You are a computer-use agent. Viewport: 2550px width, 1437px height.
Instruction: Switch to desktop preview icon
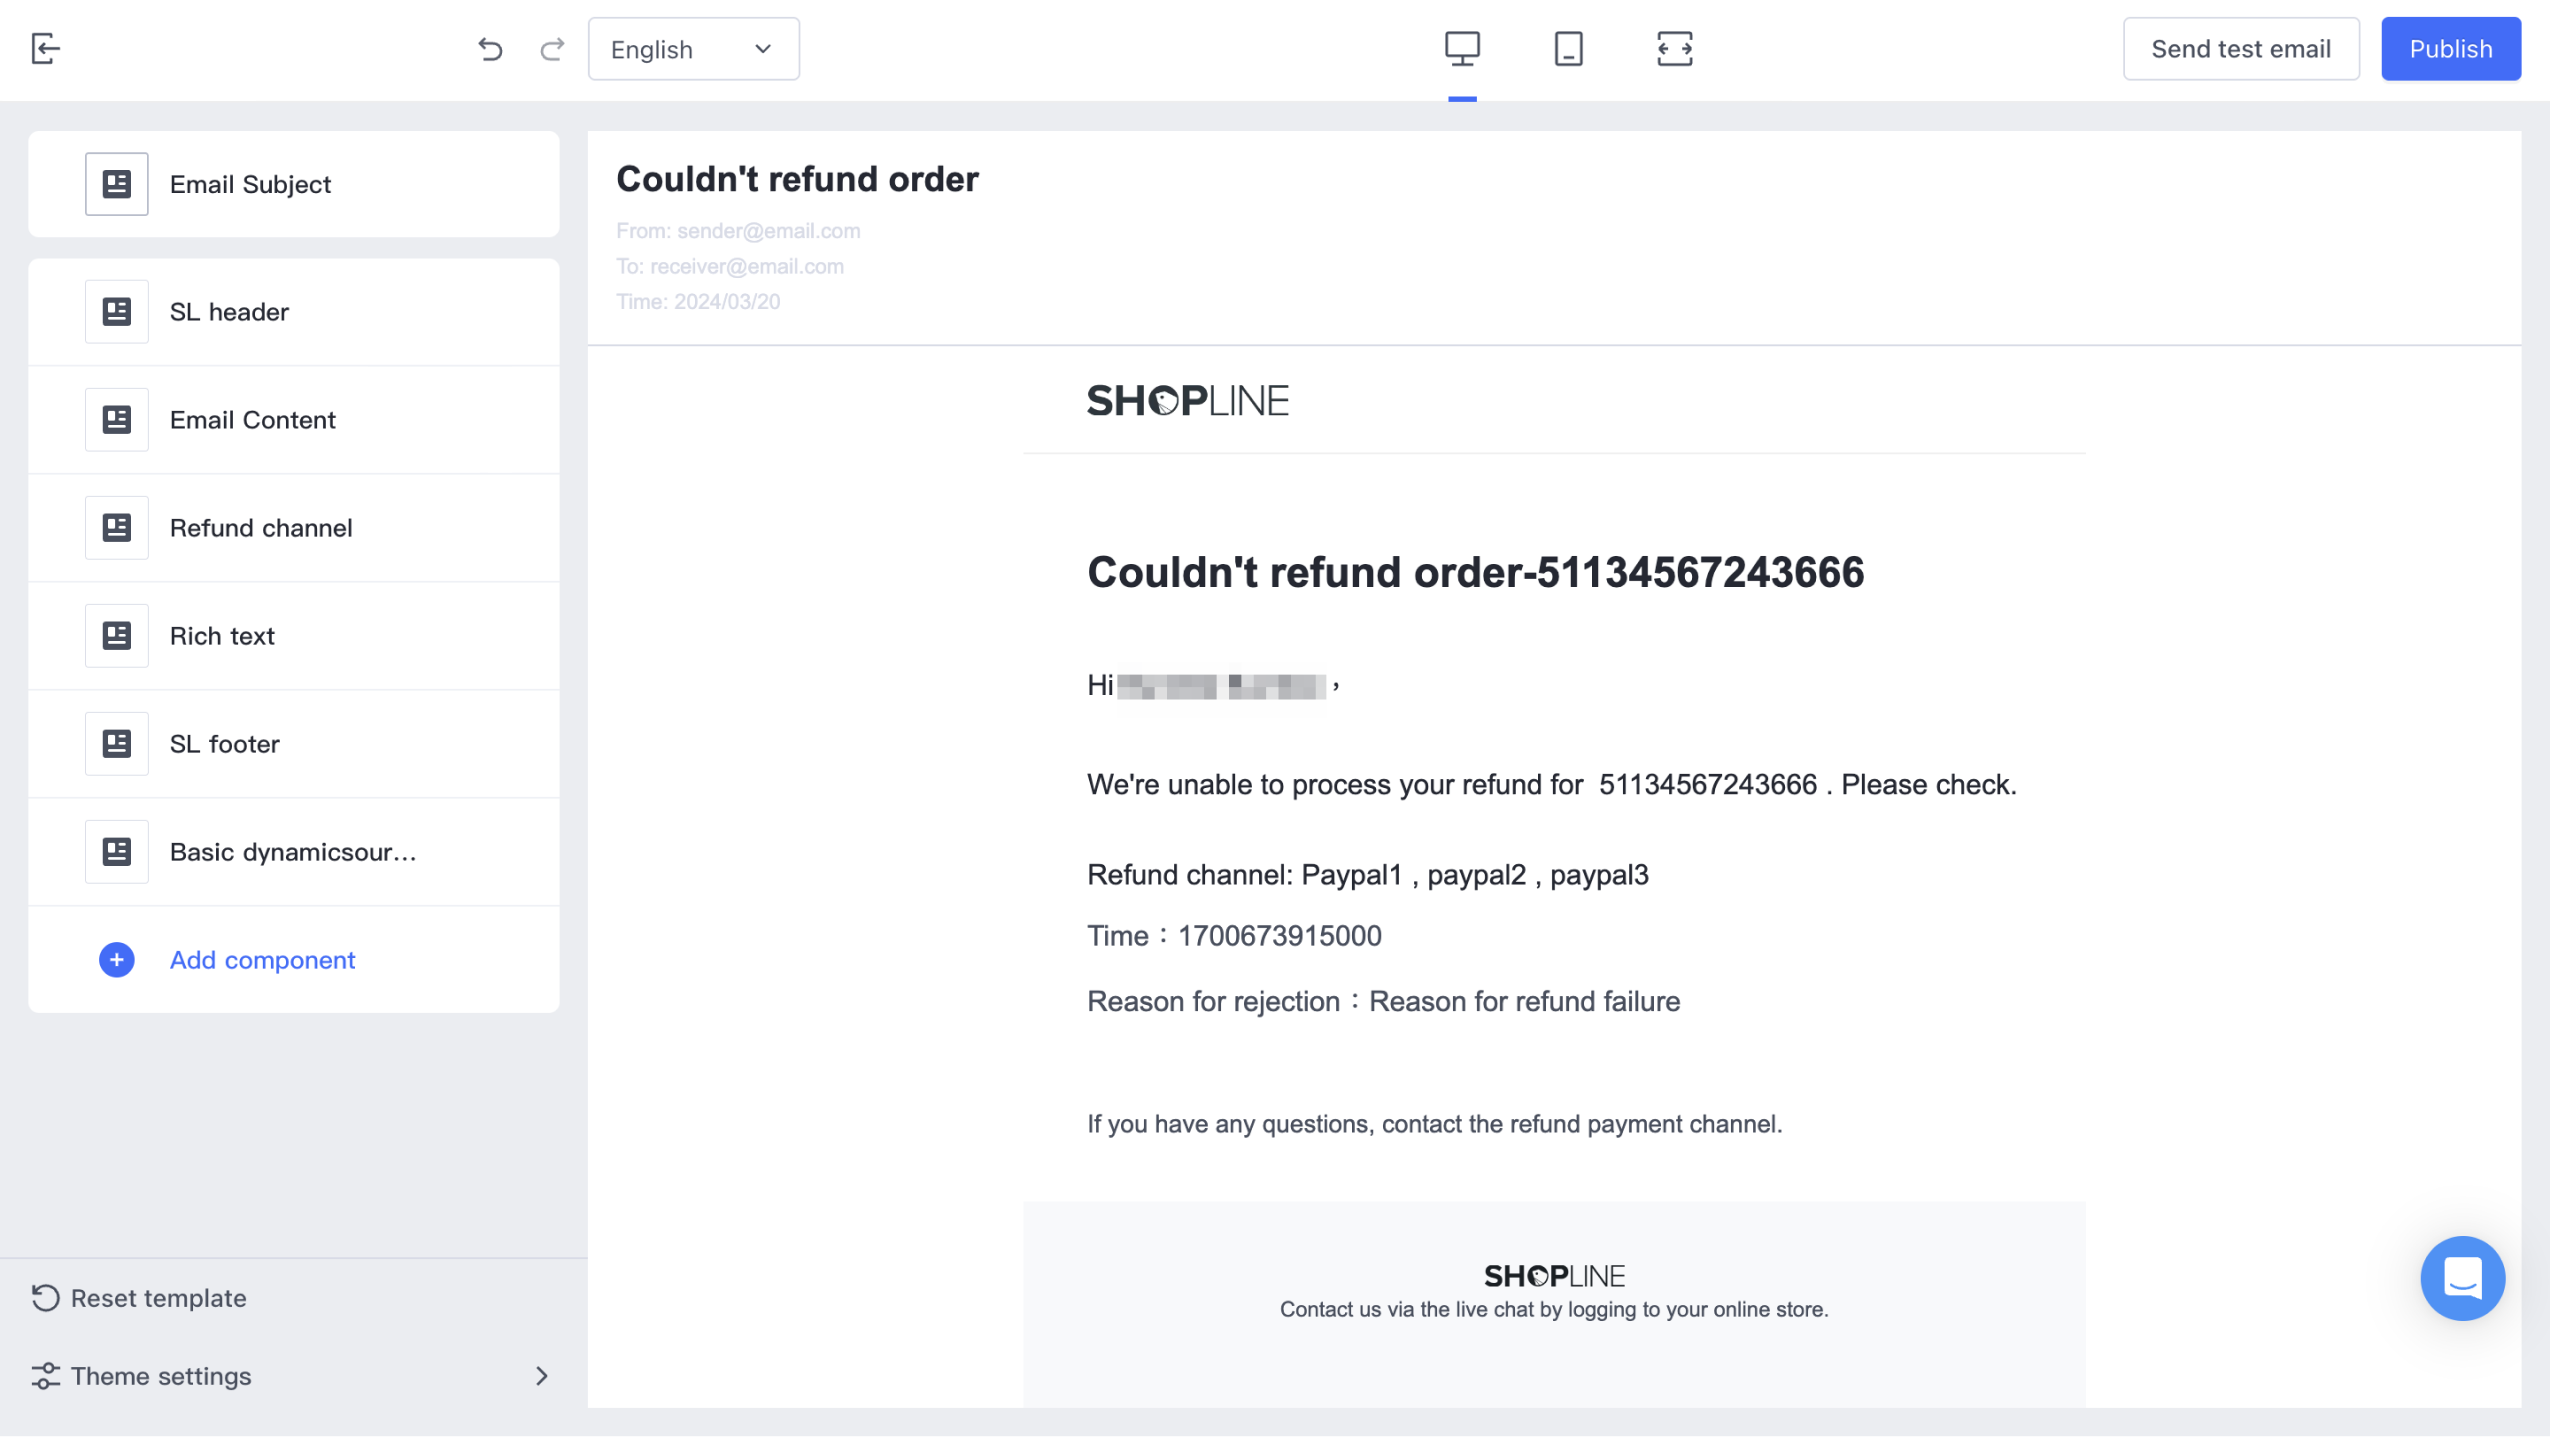pyautogui.click(x=1462, y=48)
